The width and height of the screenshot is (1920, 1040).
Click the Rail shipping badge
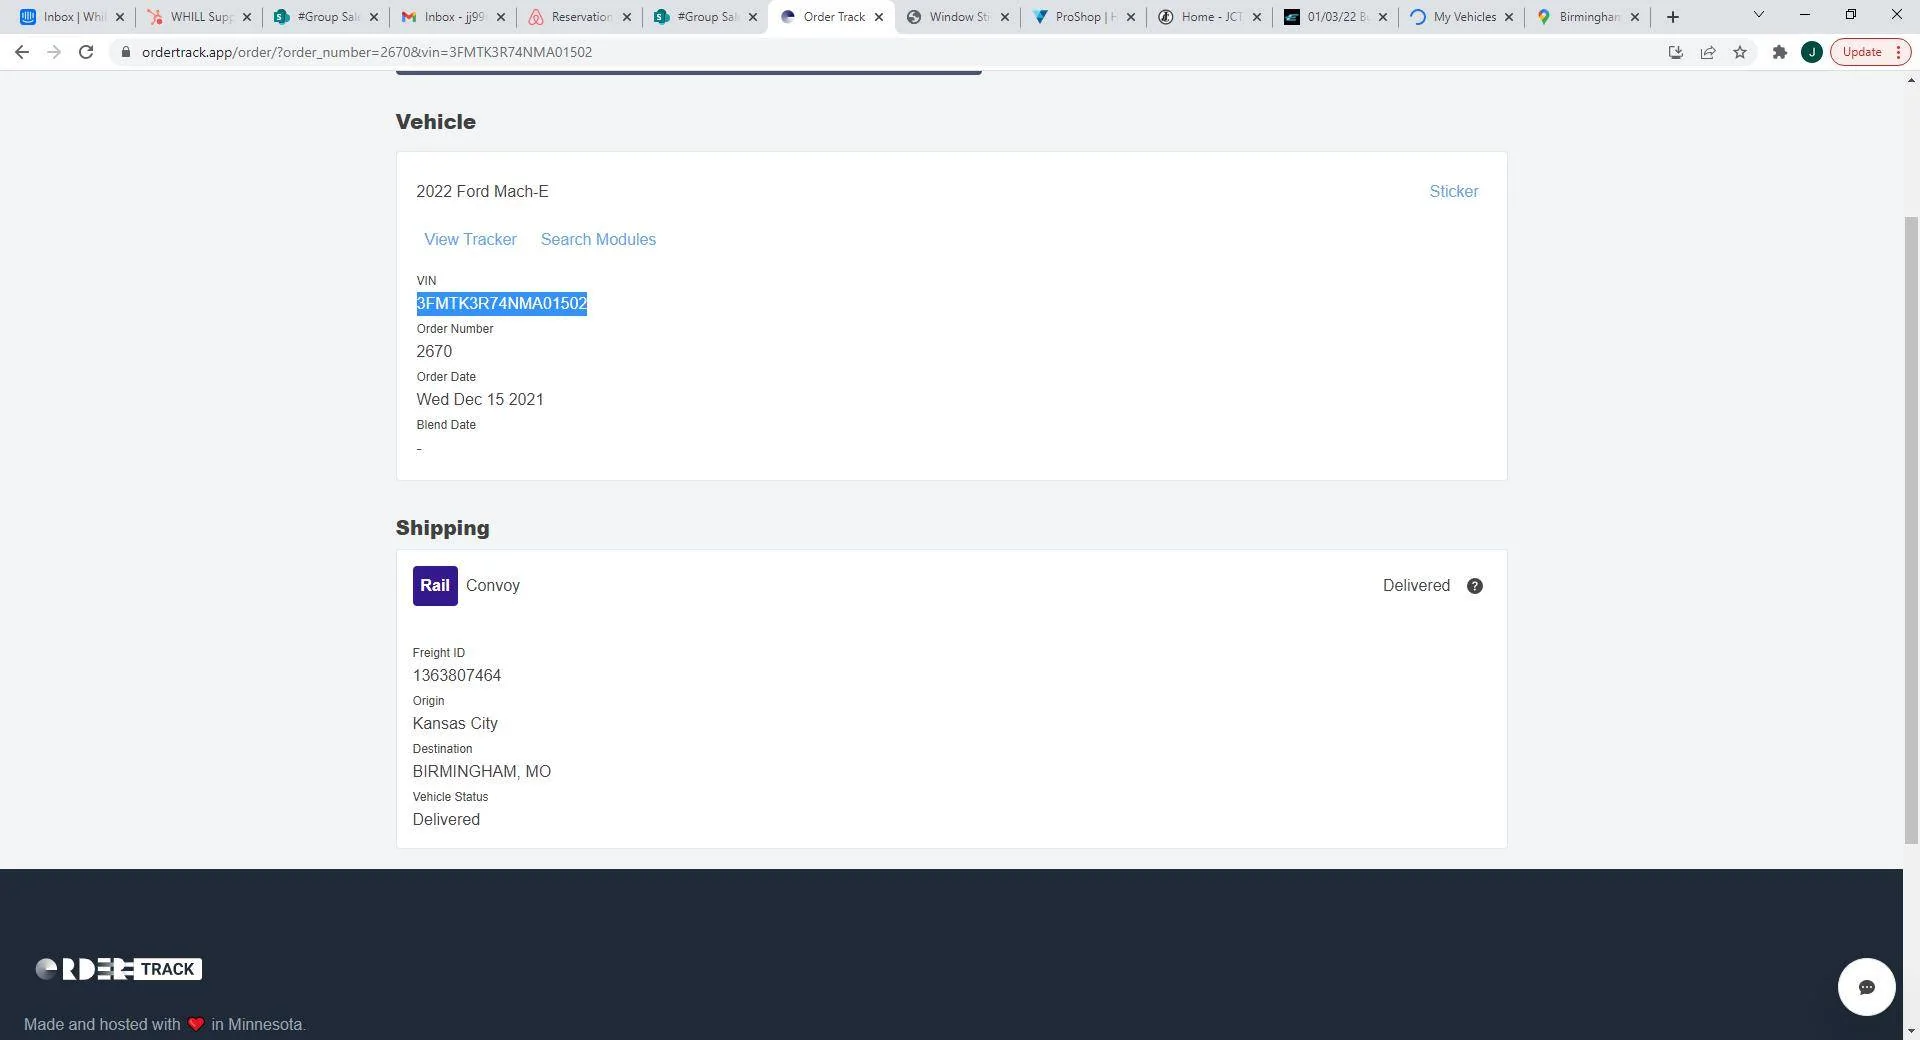coord(435,586)
